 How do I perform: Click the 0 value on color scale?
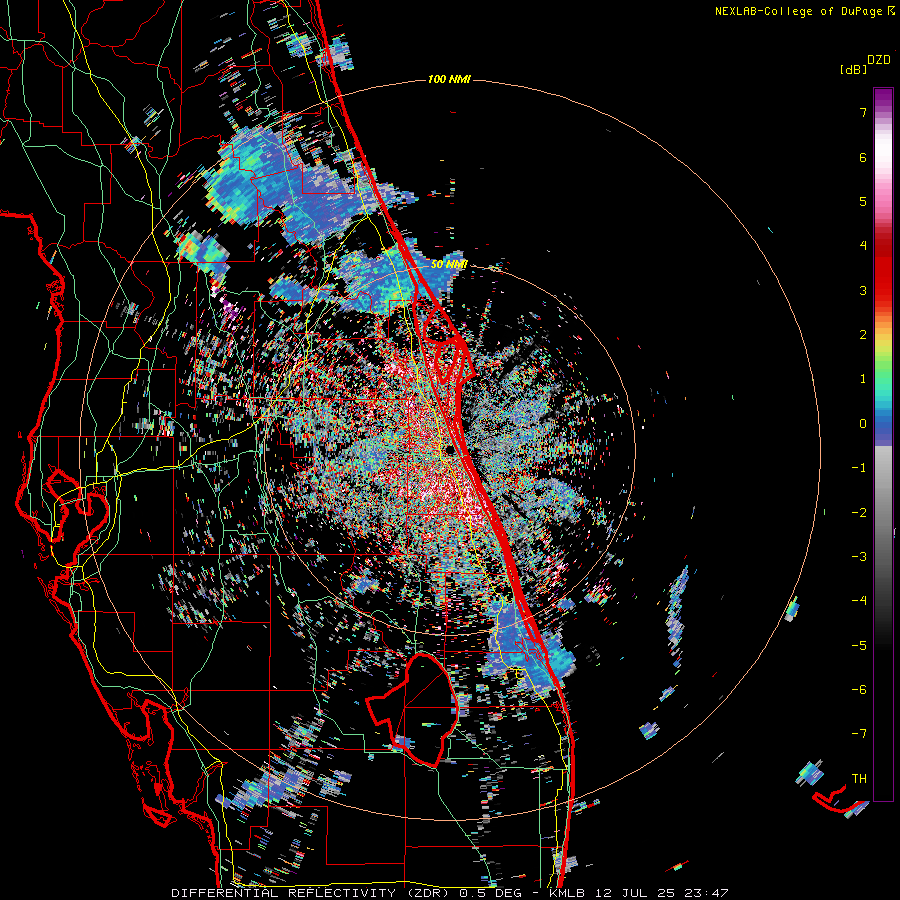pos(863,424)
